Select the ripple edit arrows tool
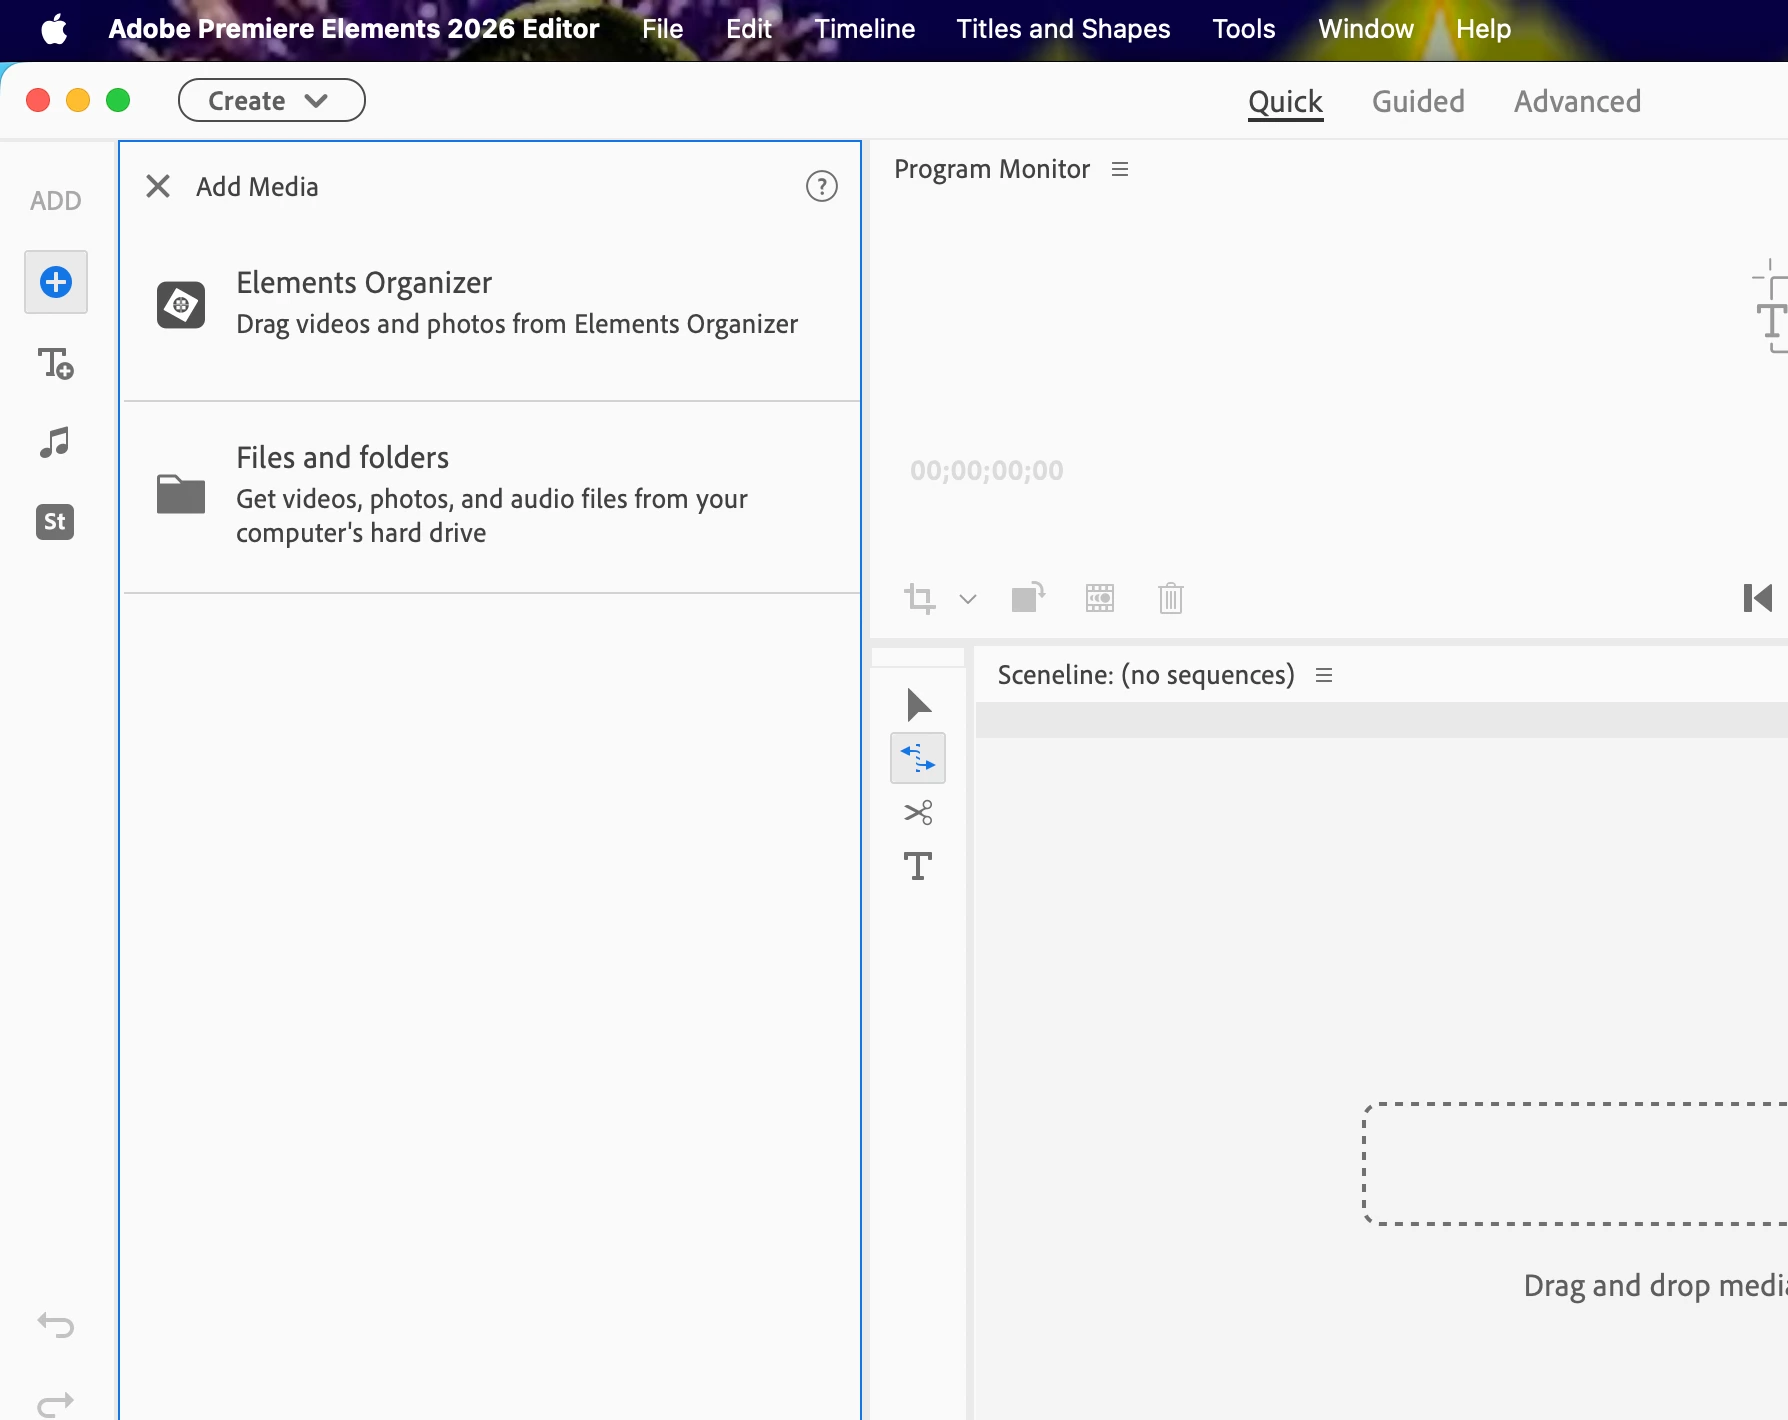The width and height of the screenshot is (1788, 1420). (918, 758)
